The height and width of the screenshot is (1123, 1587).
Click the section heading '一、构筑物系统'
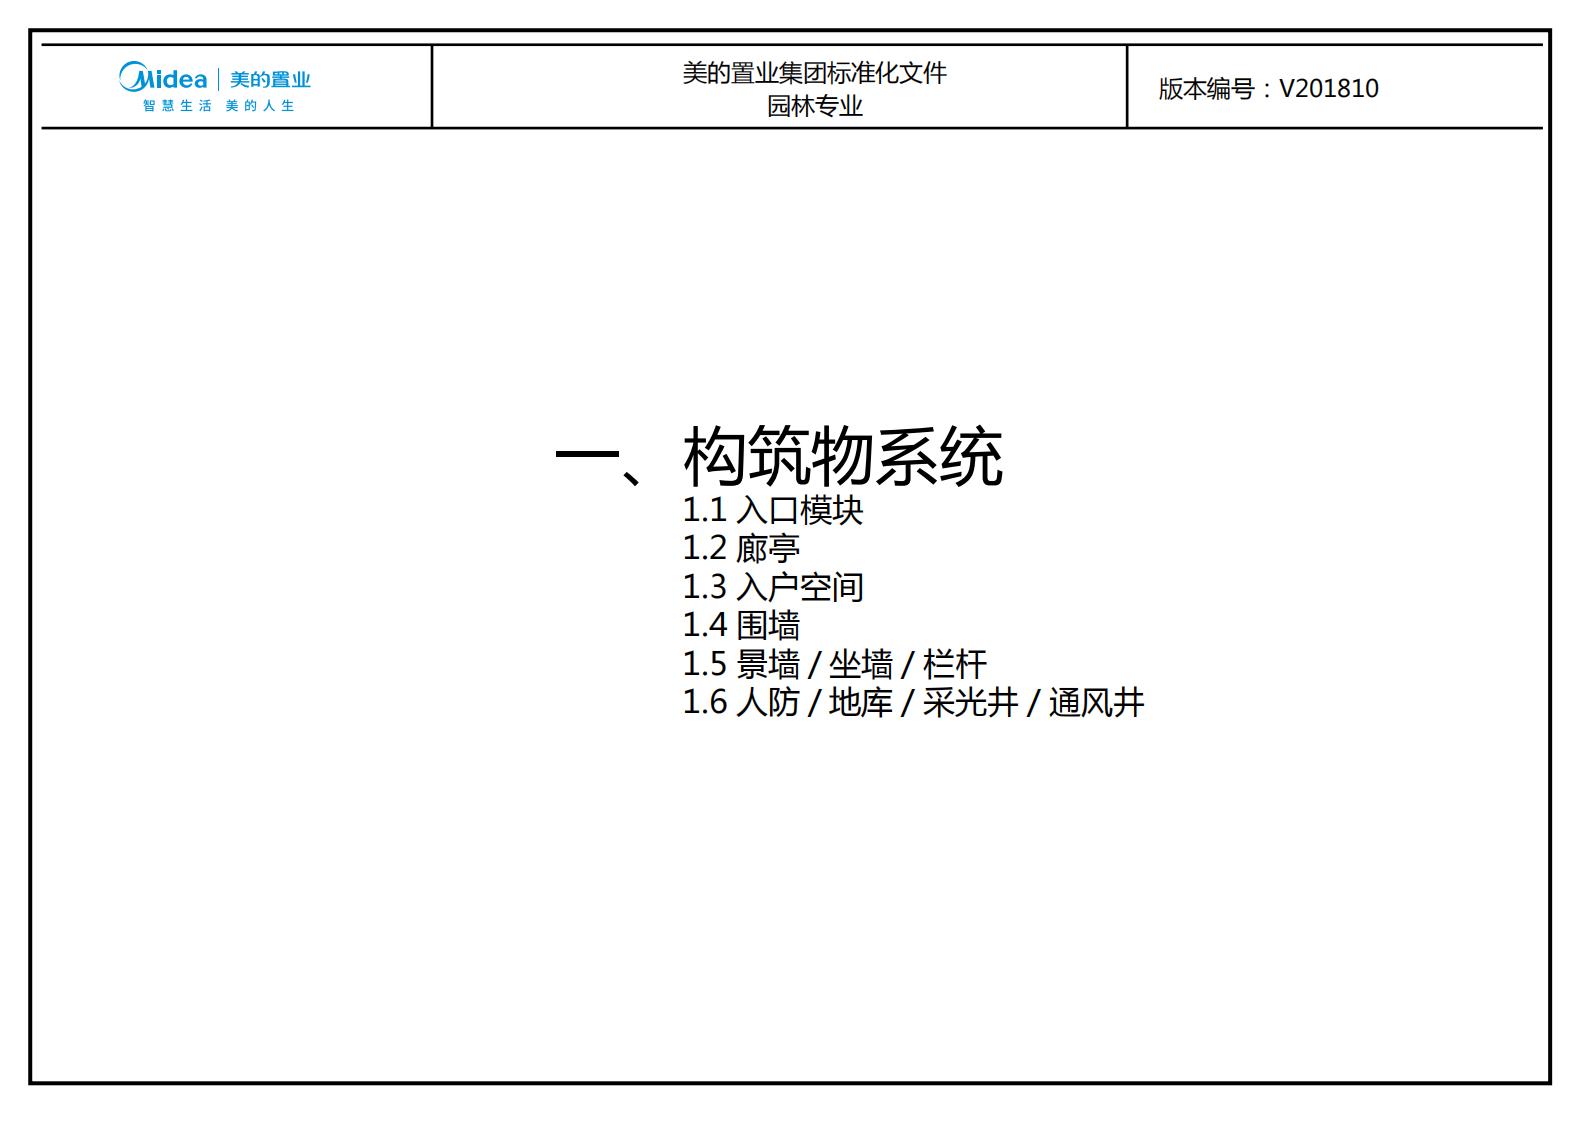tap(779, 457)
